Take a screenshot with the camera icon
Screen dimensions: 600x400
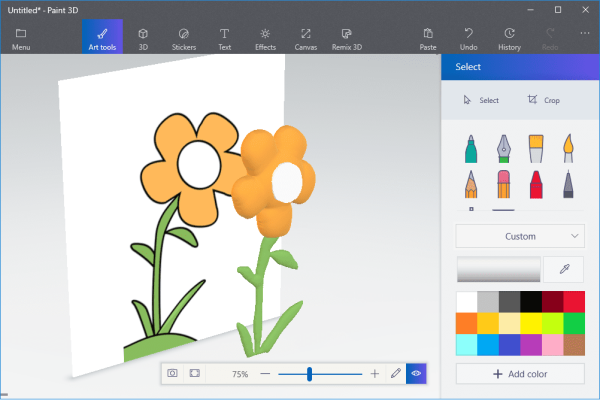coord(172,373)
